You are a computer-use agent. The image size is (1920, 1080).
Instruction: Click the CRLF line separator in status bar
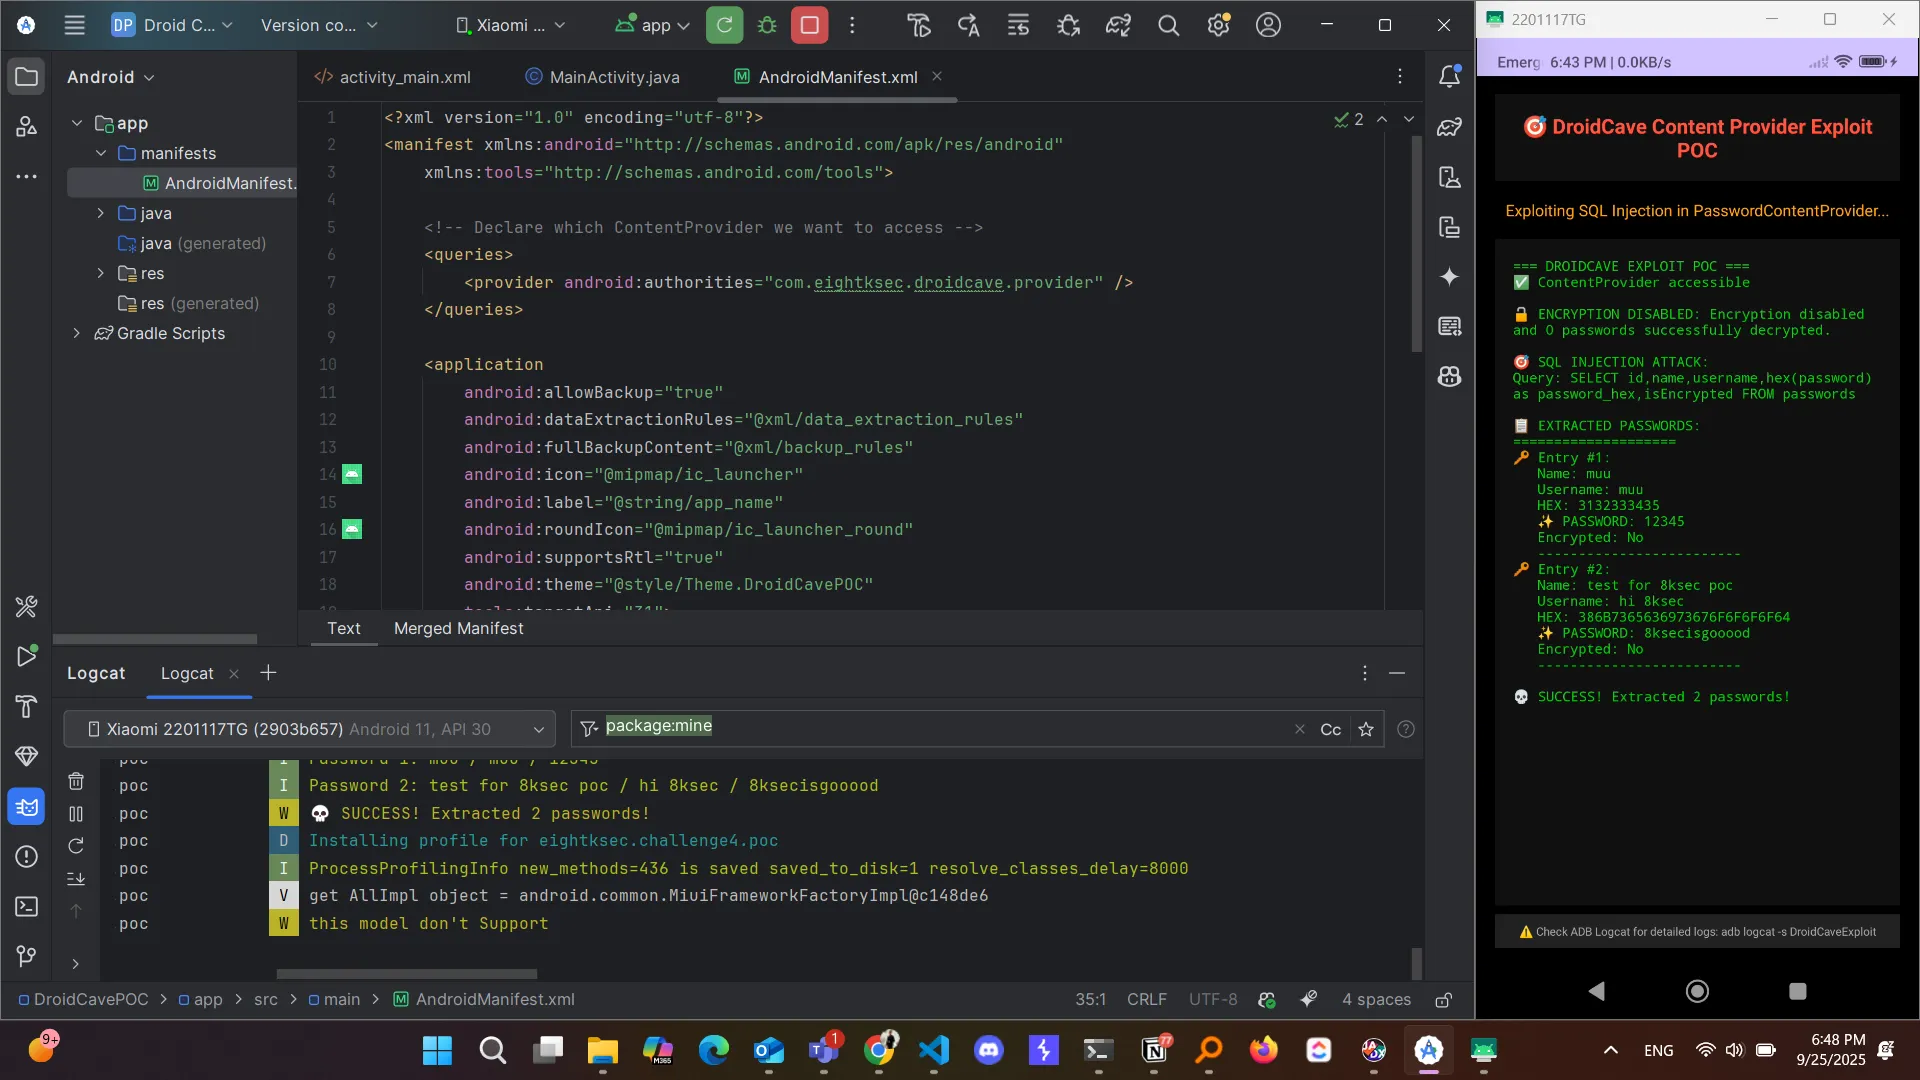pyautogui.click(x=1146, y=999)
